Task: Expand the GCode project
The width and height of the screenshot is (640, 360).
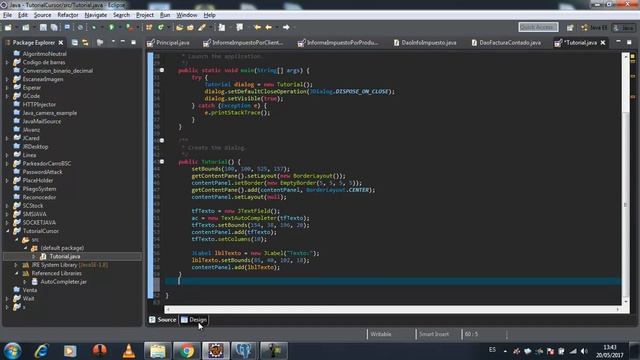Action: coord(7,96)
